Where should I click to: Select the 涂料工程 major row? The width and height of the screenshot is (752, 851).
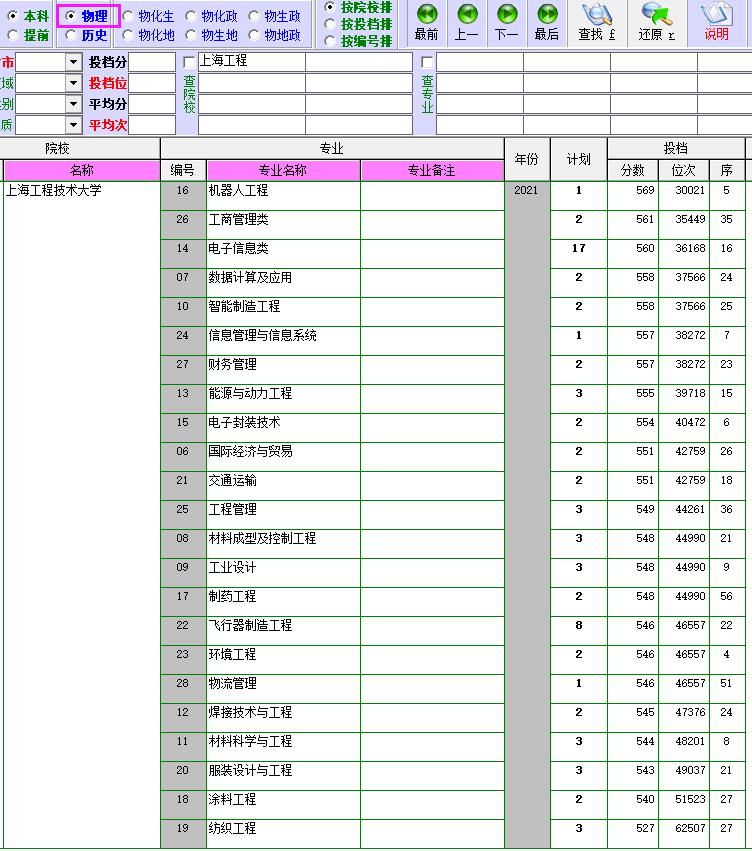(x=283, y=805)
